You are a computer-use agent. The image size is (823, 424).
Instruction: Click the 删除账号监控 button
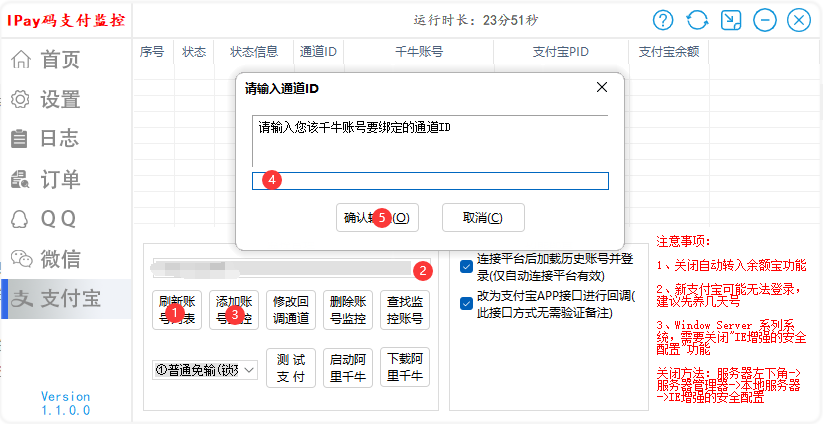[x=348, y=310]
